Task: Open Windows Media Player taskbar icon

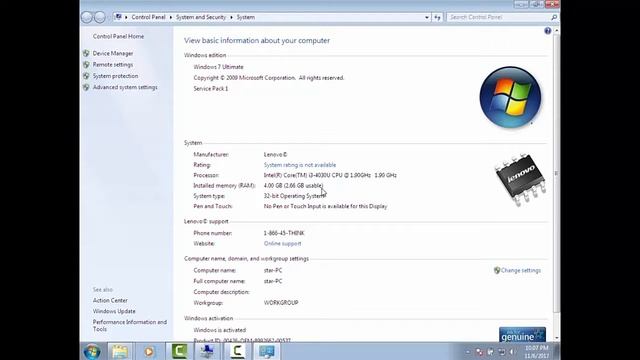Action: tap(149, 351)
